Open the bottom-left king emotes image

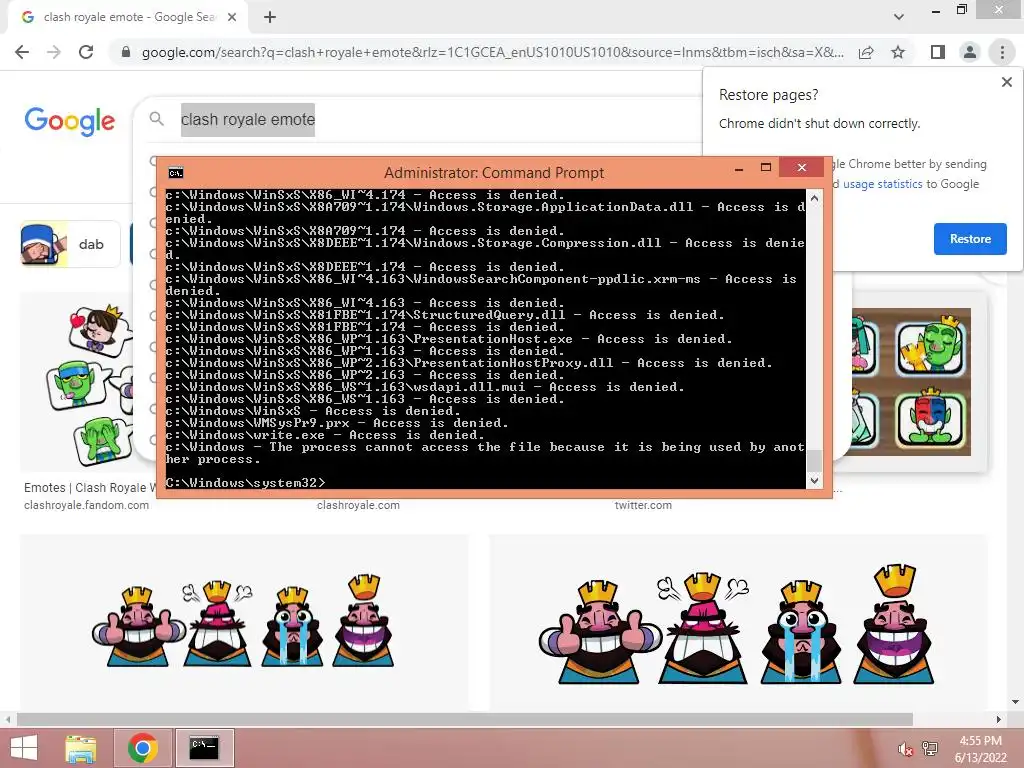tap(244, 620)
